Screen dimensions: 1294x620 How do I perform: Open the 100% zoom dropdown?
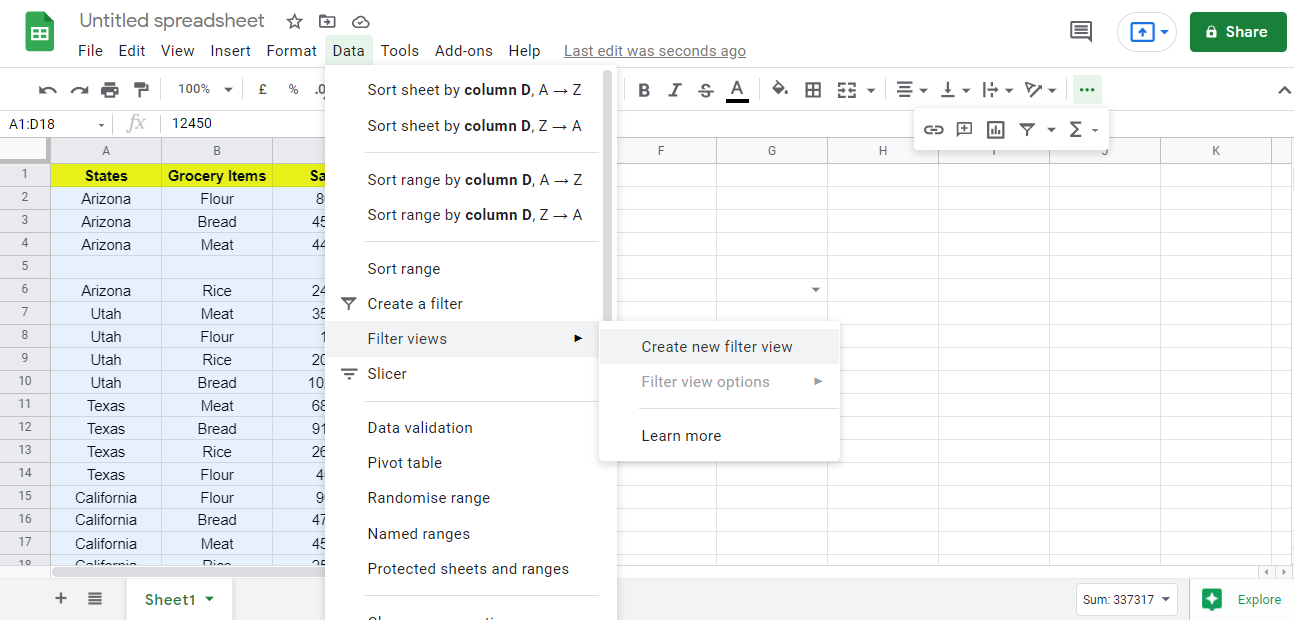tap(204, 90)
